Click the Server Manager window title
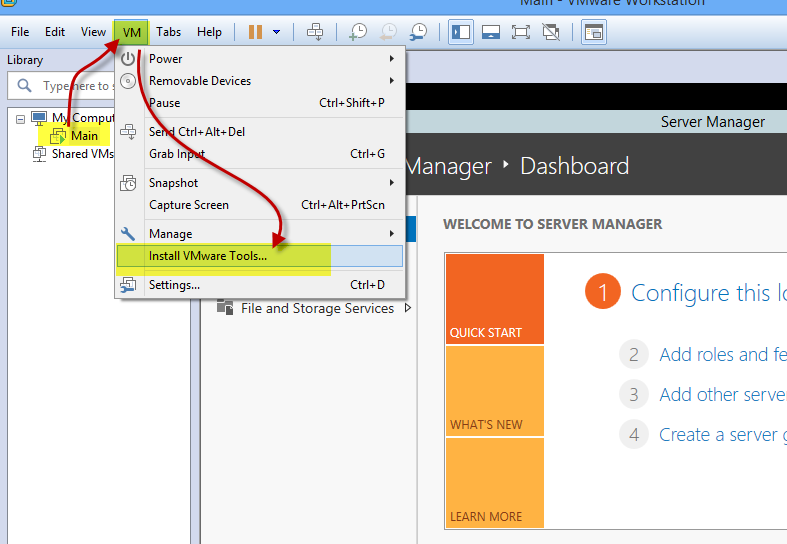Viewport: 787px width, 544px height. coord(713,122)
